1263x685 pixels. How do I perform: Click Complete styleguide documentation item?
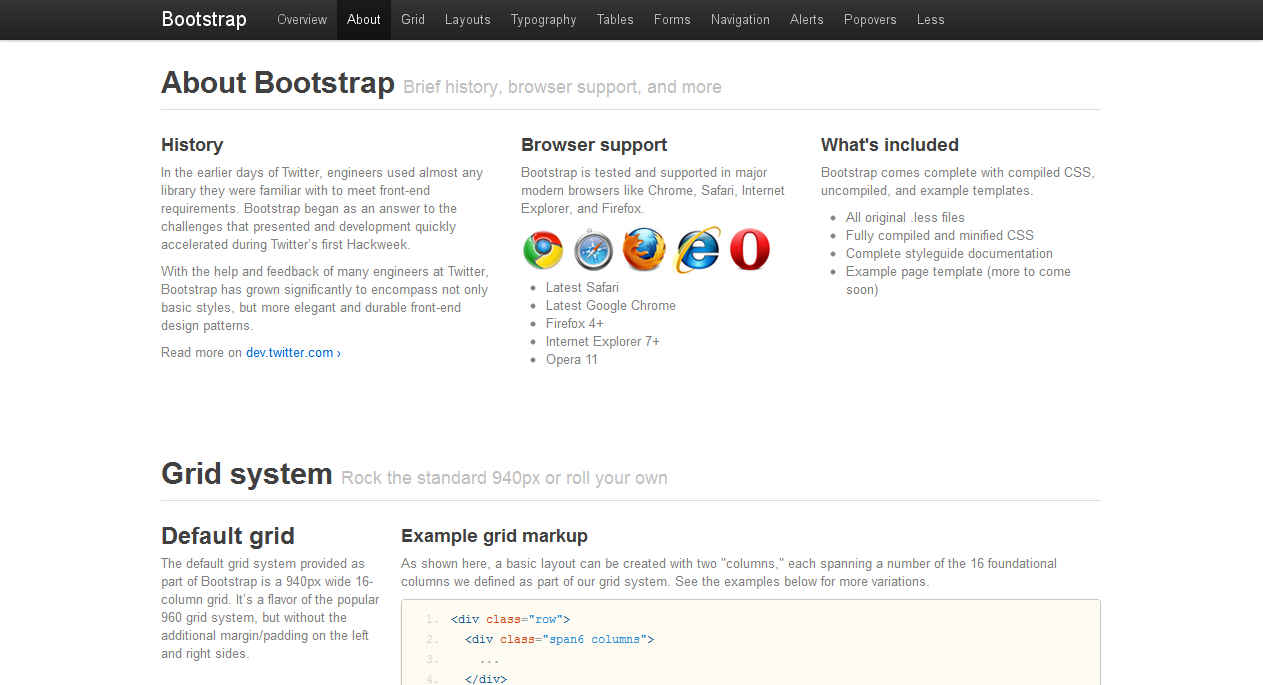click(949, 253)
